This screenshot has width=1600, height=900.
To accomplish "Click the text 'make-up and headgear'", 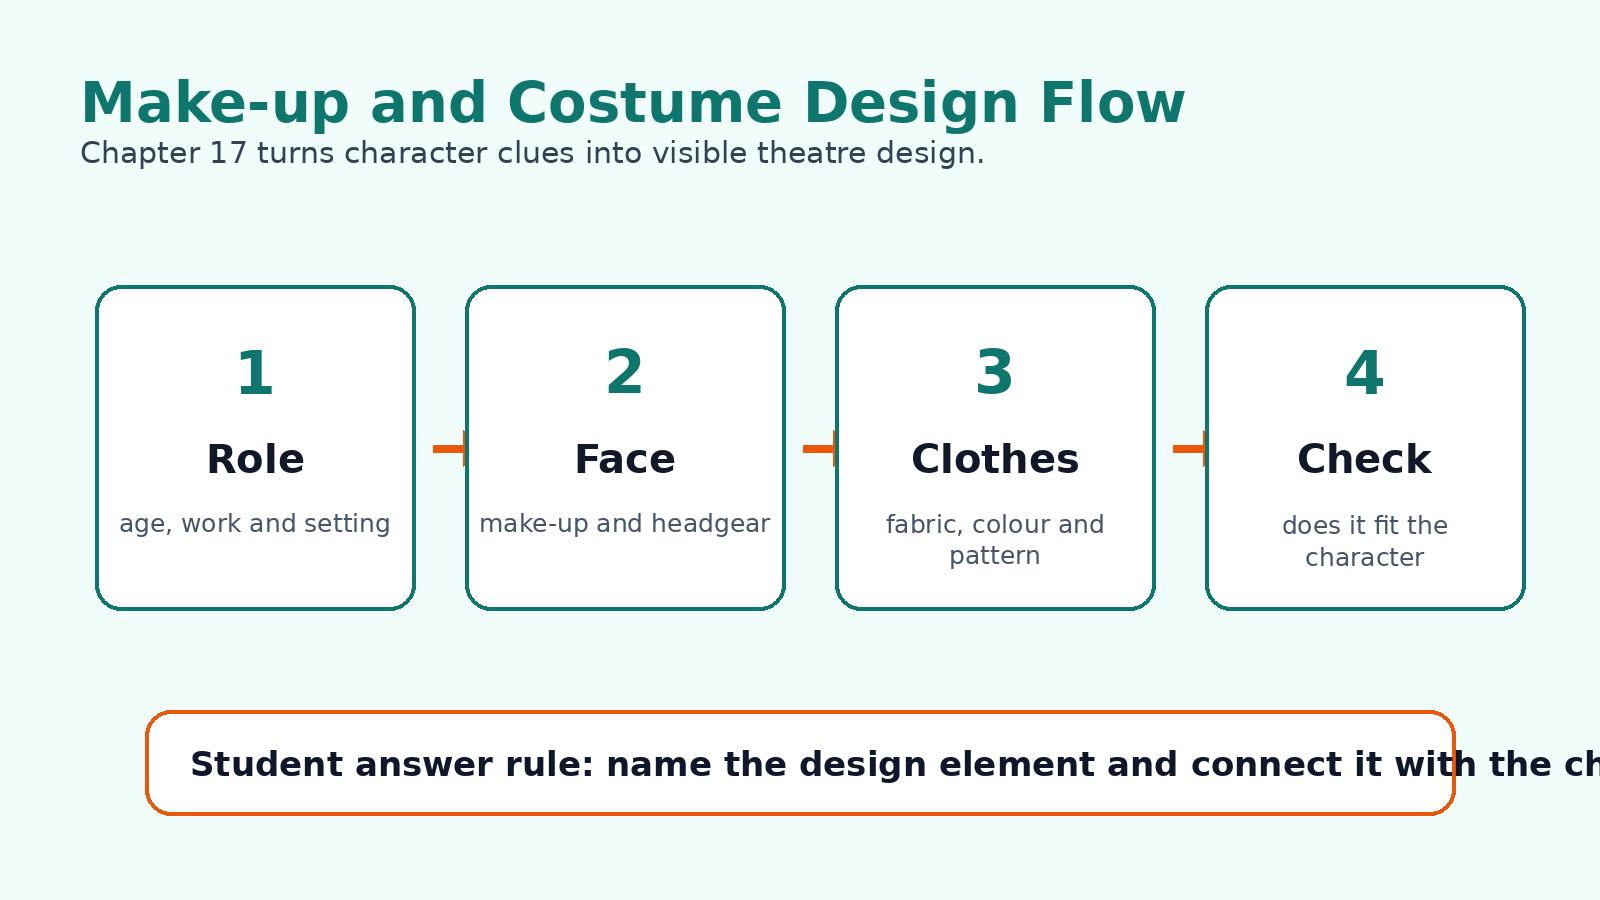I will click(625, 524).
